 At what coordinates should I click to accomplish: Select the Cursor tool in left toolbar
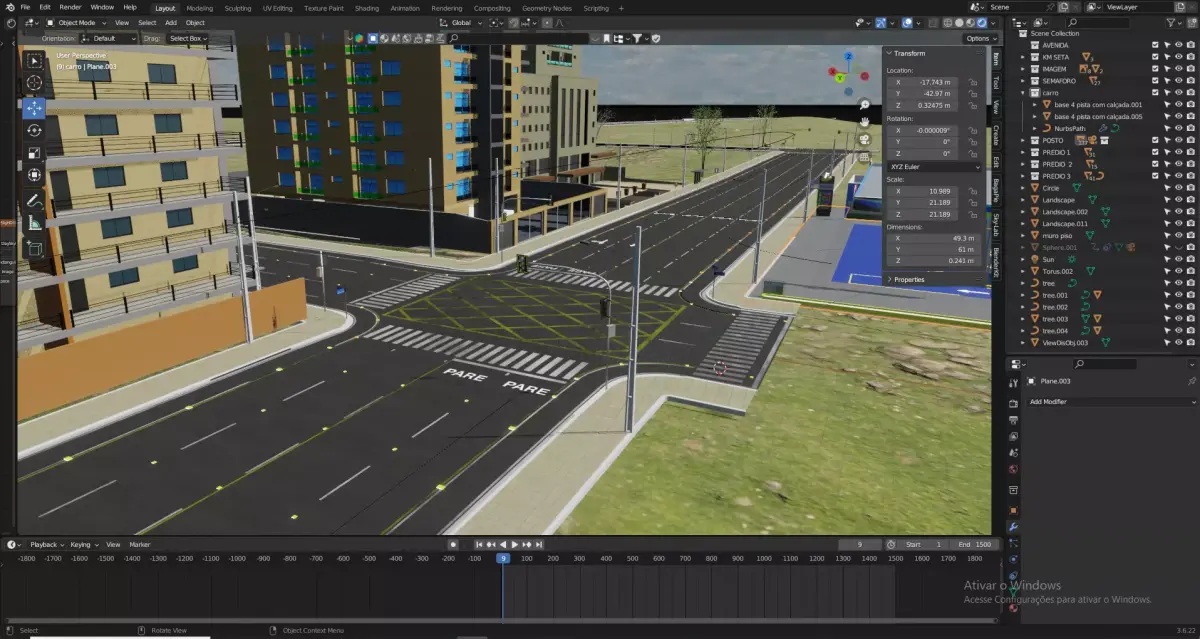point(34,83)
